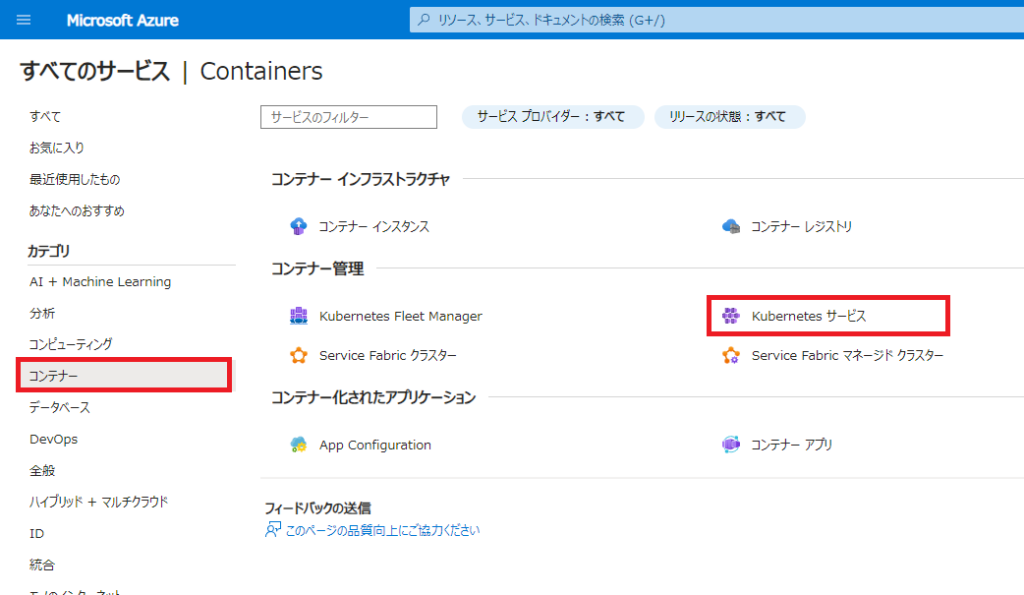Screen dimensions: 1024x595
Task: Select すべて in the left navigation
Action: point(45,116)
